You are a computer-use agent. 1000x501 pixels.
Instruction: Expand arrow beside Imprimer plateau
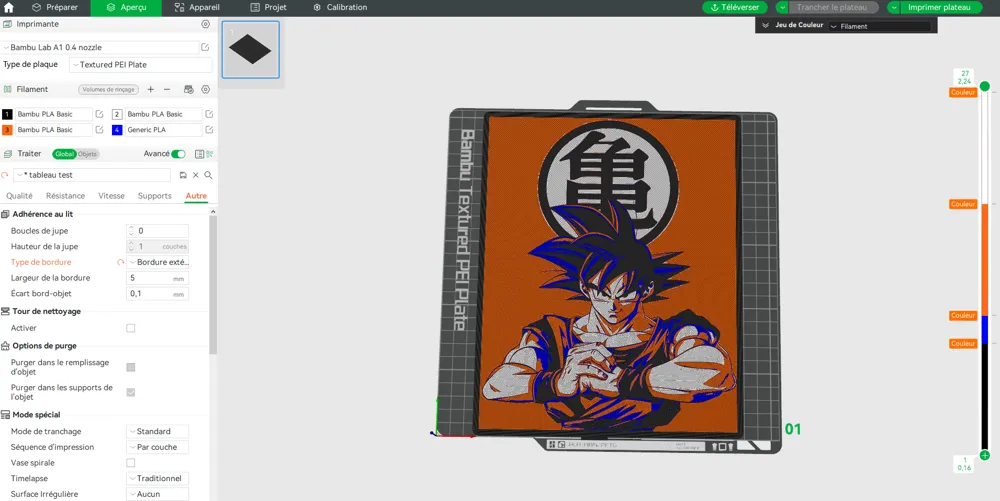point(893,8)
